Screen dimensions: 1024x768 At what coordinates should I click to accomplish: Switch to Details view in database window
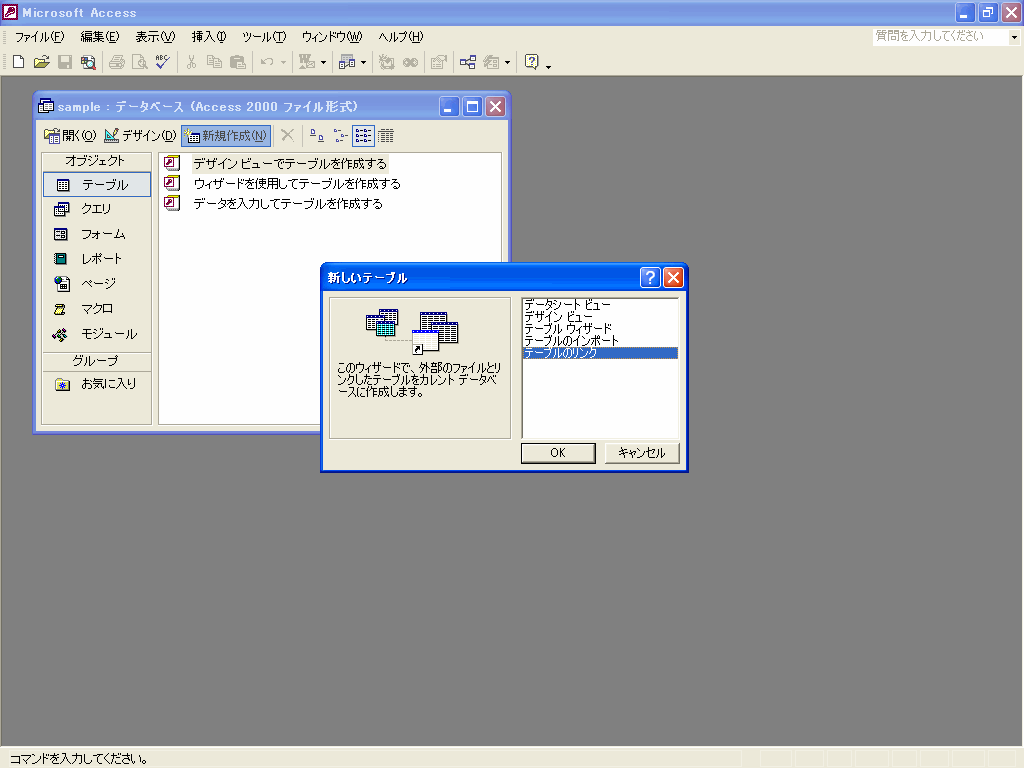click(x=386, y=136)
